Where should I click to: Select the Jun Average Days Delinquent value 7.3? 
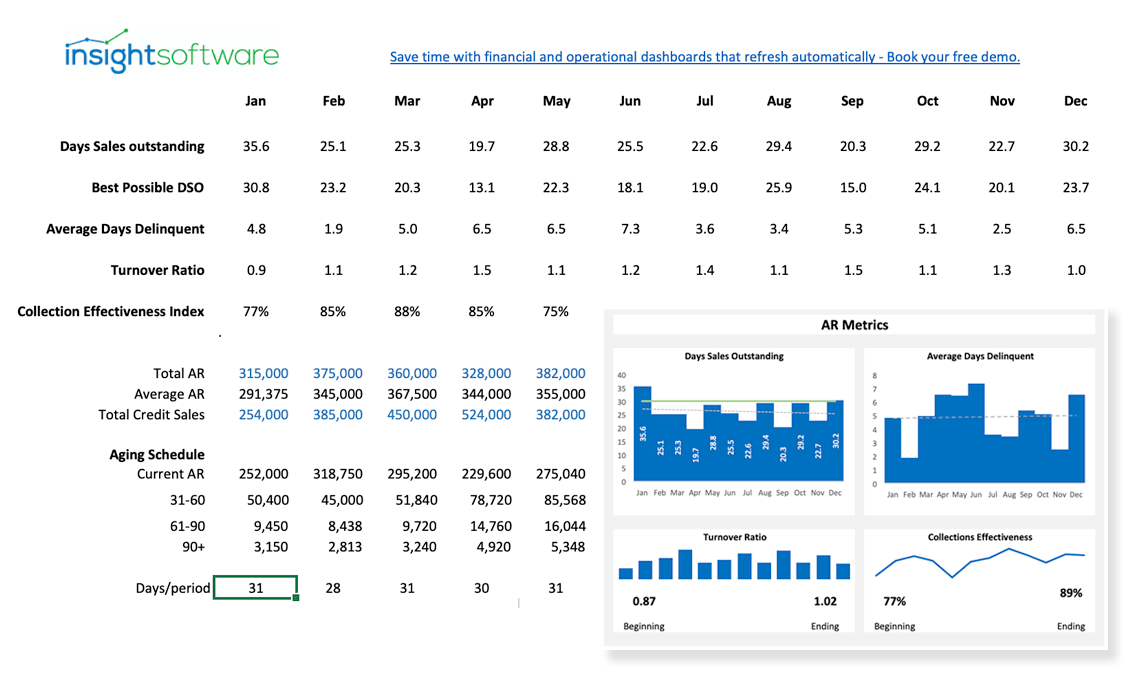point(630,229)
